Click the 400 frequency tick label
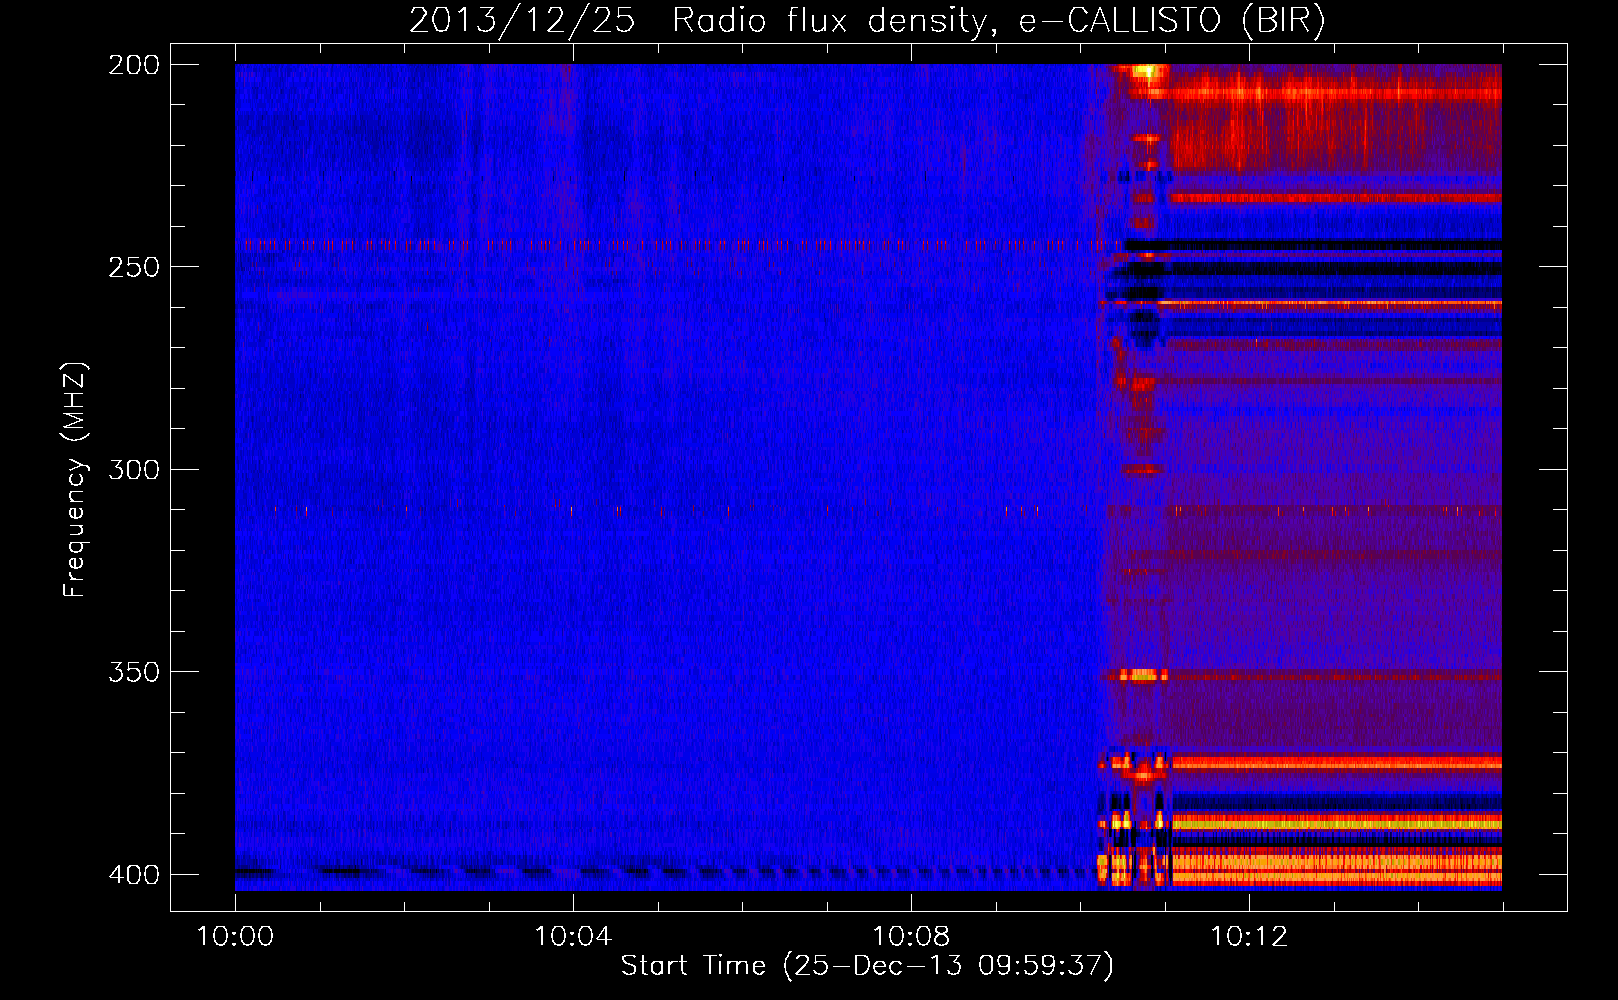The image size is (1618, 1000). (x=134, y=875)
